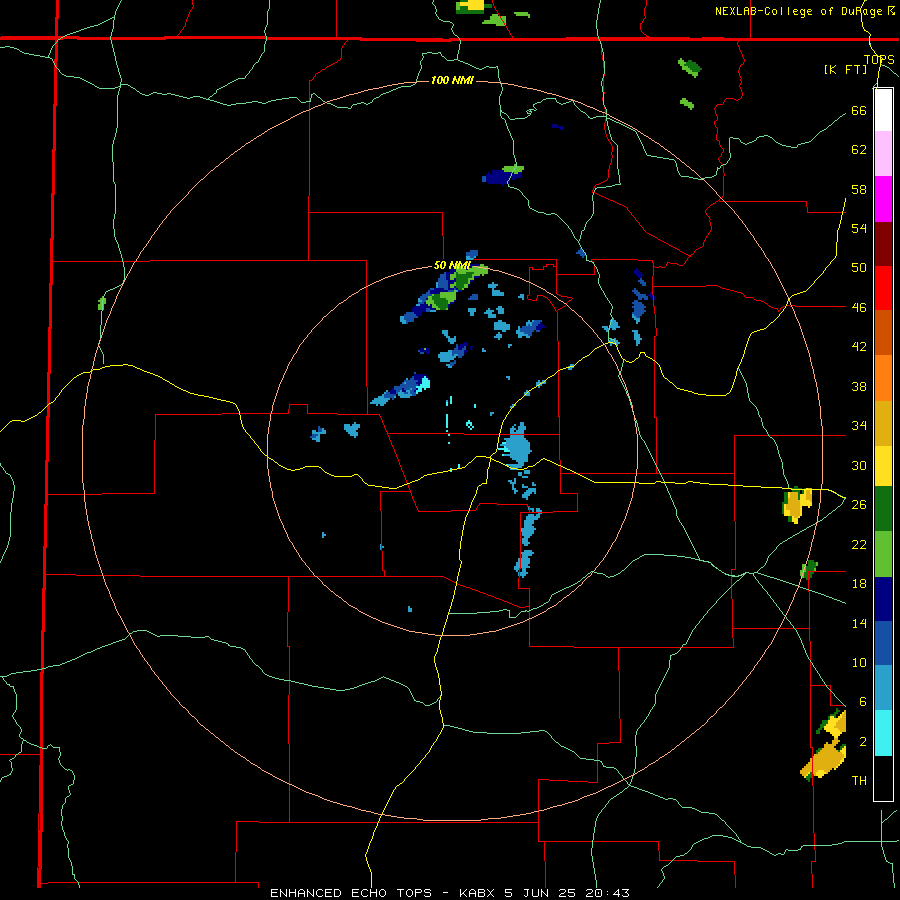Click the "6" legend scale label
This screenshot has height=900, width=900.
pyautogui.click(x=862, y=701)
